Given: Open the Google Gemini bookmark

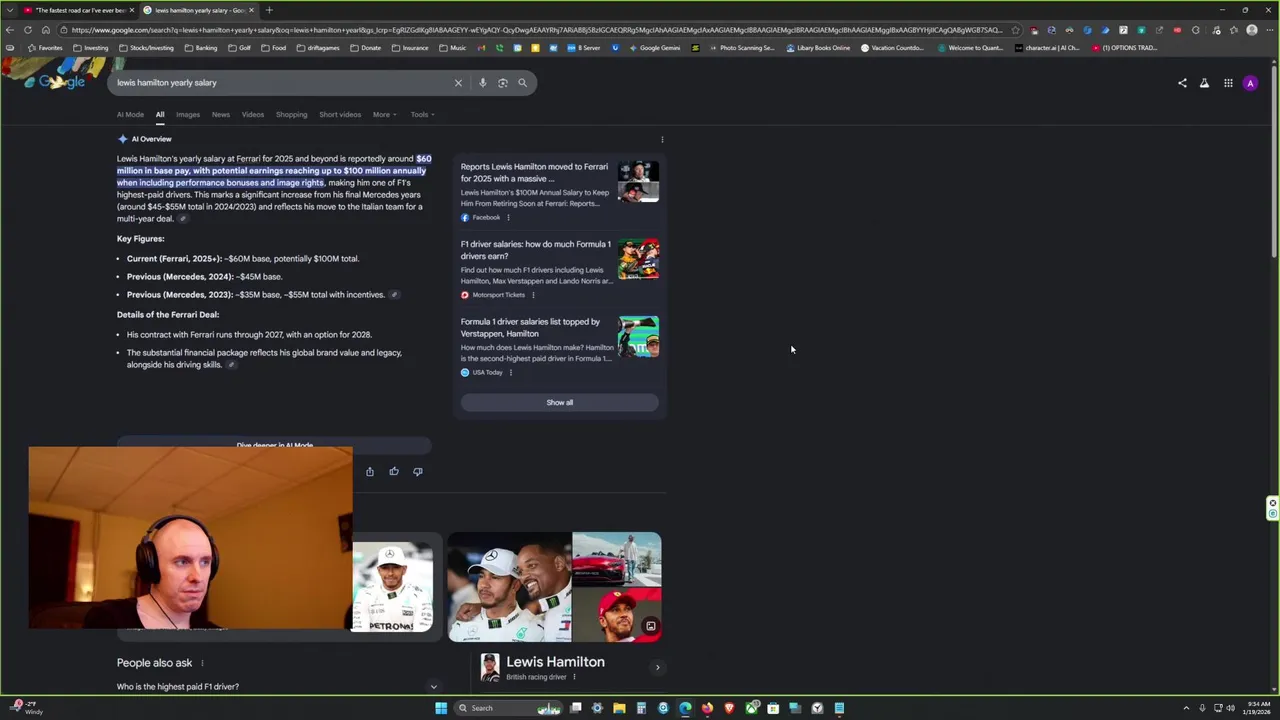Looking at the screenshot, I should pyautogui.click(x=654, y=48).
